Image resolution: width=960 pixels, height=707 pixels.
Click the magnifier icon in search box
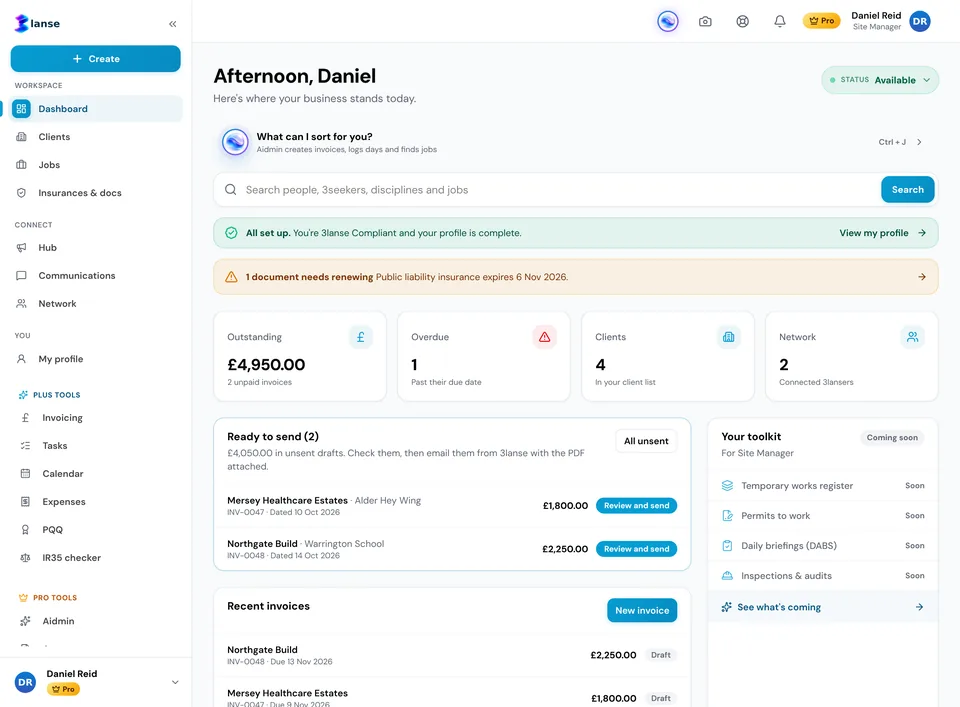[x=231, y=190]
